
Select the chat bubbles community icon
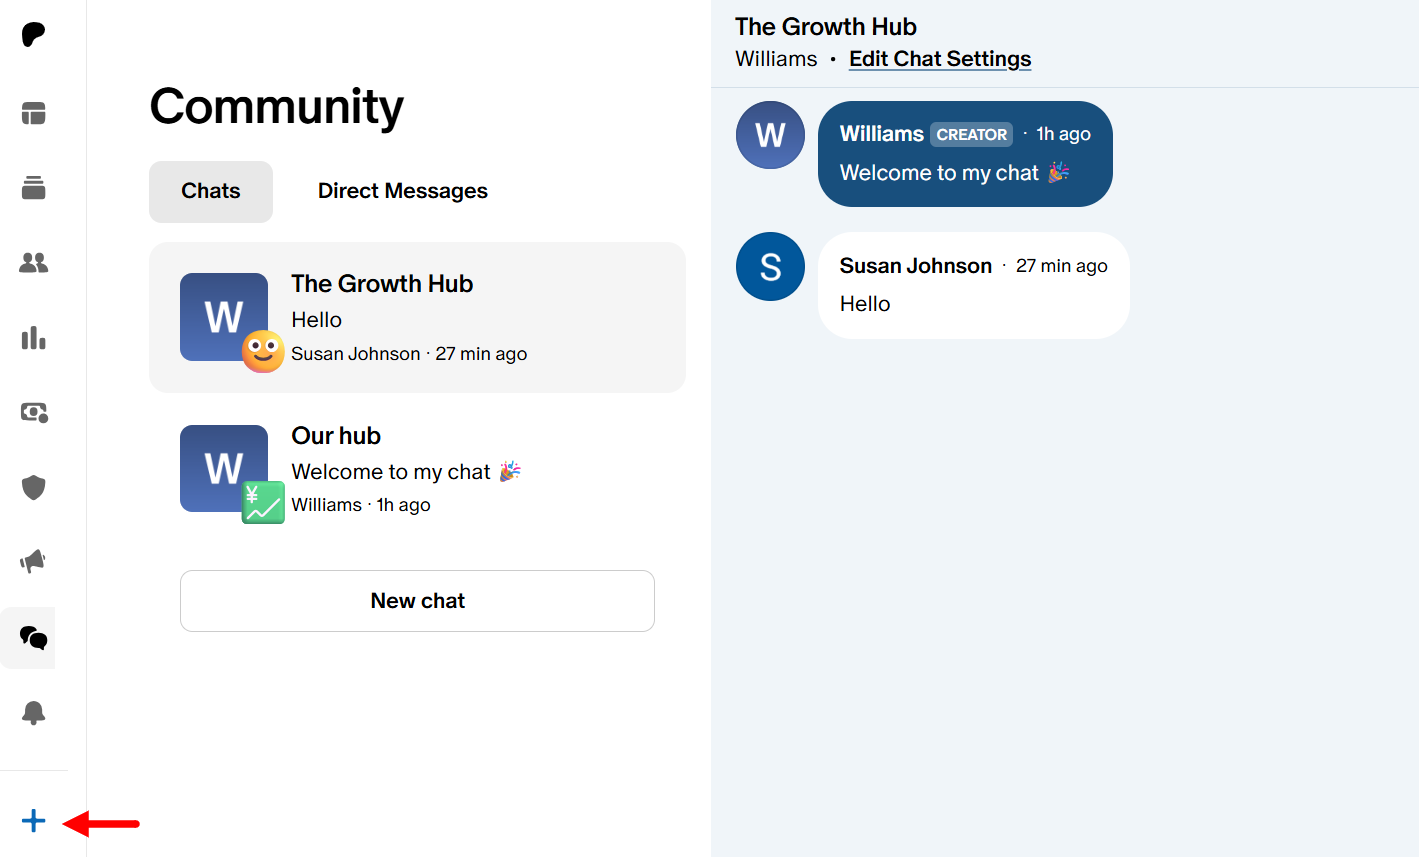[x=33, y=637]
